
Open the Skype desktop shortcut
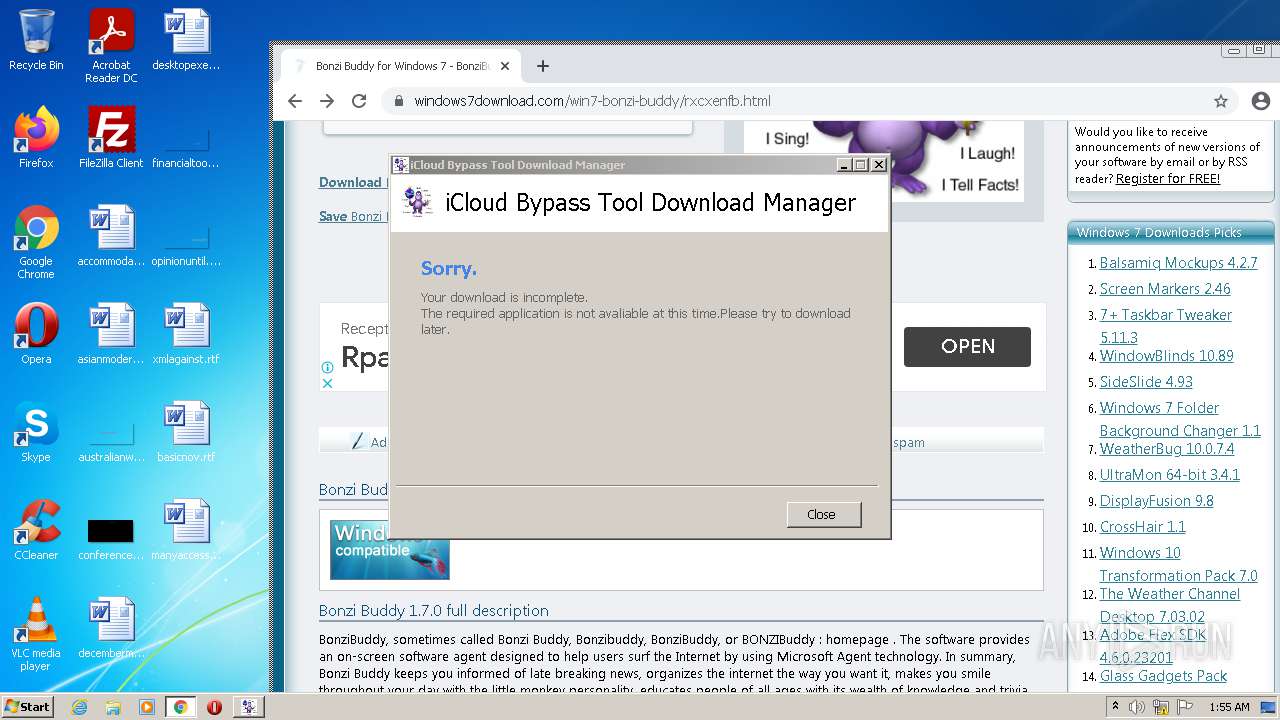(36, 432)
